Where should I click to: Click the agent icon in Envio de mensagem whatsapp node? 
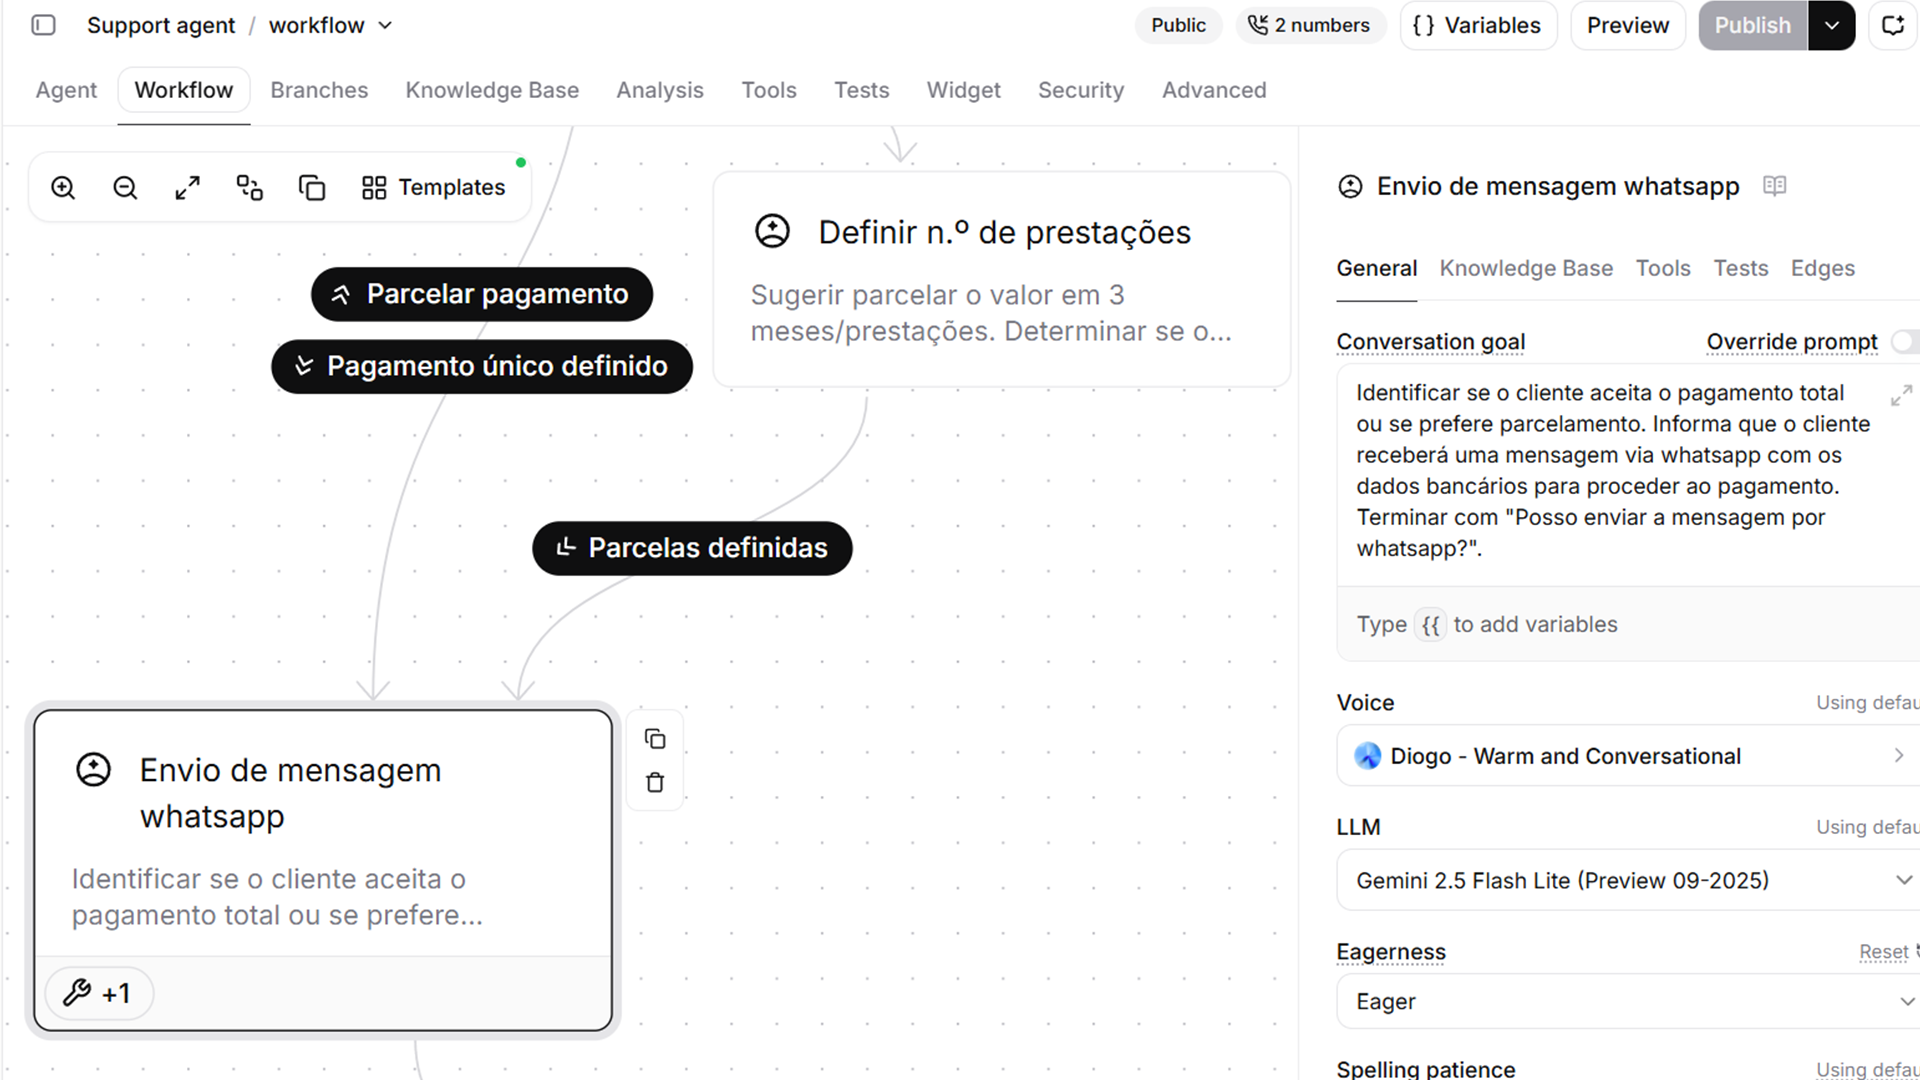(94, 770)
